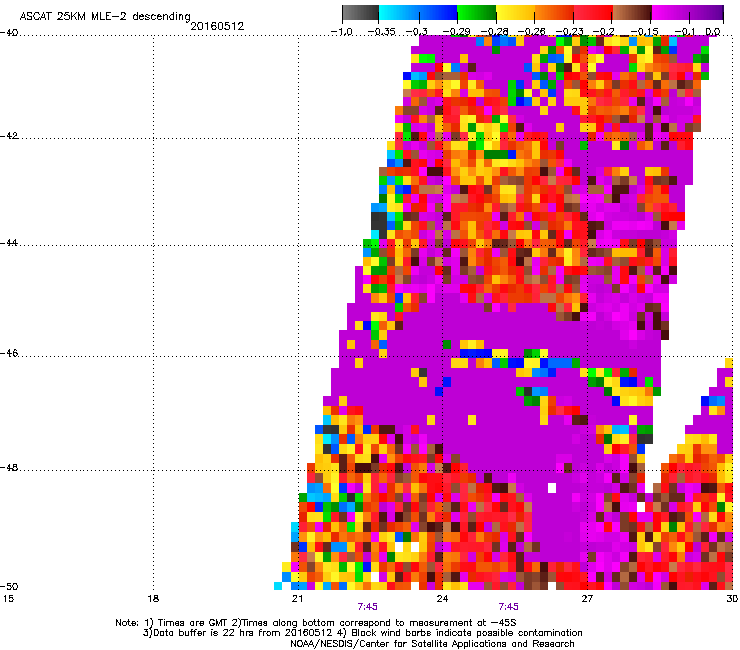Click the '-0.26' color scale value
This screenshot has height=650, width=740.
[x=532, y=32]
